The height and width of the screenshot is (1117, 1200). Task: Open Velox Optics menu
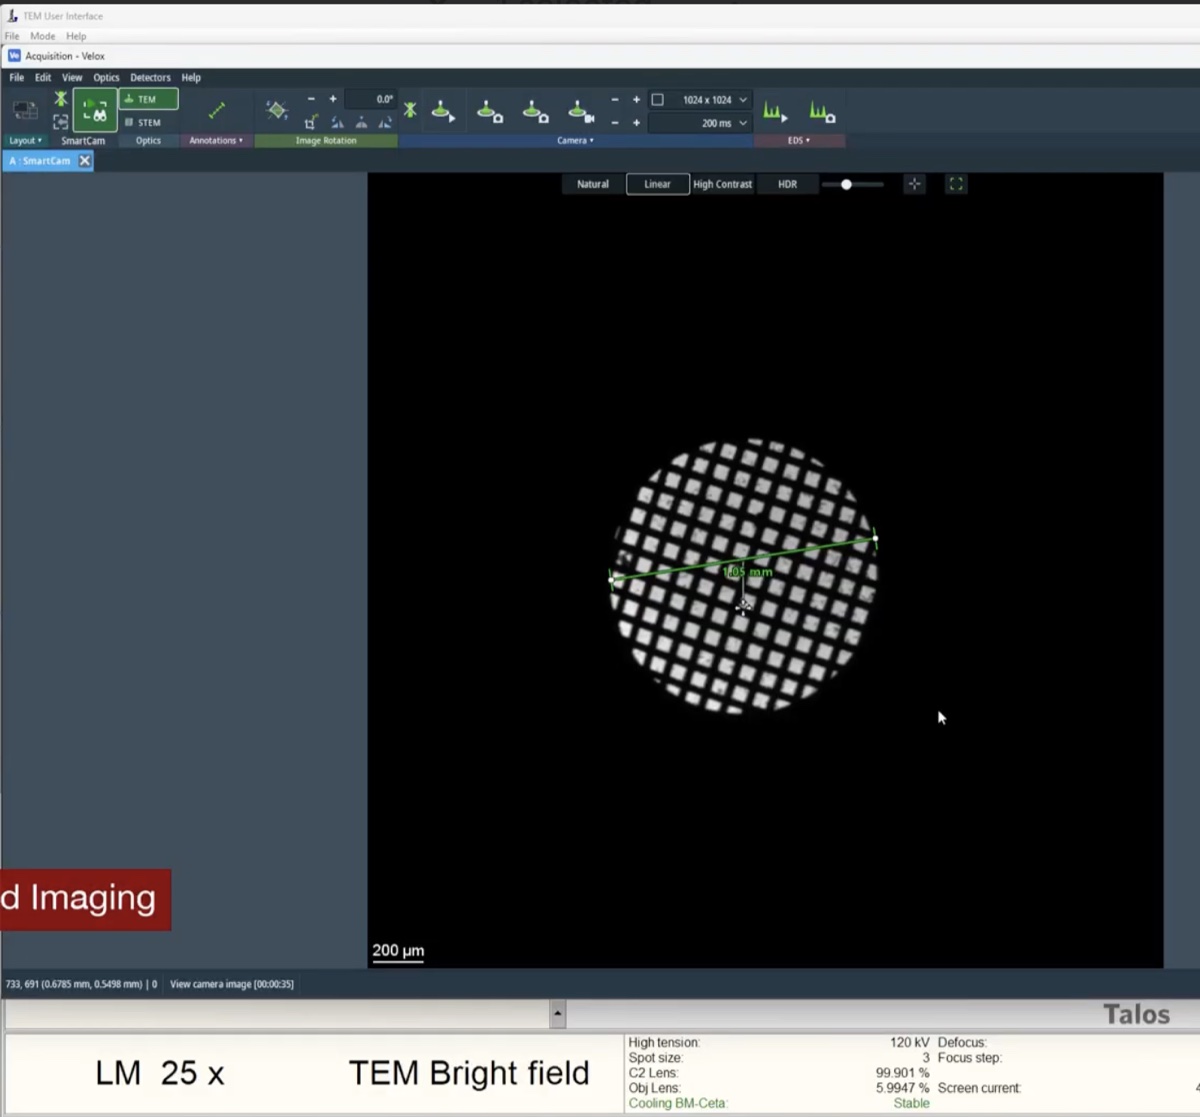(x=106, y=77)
